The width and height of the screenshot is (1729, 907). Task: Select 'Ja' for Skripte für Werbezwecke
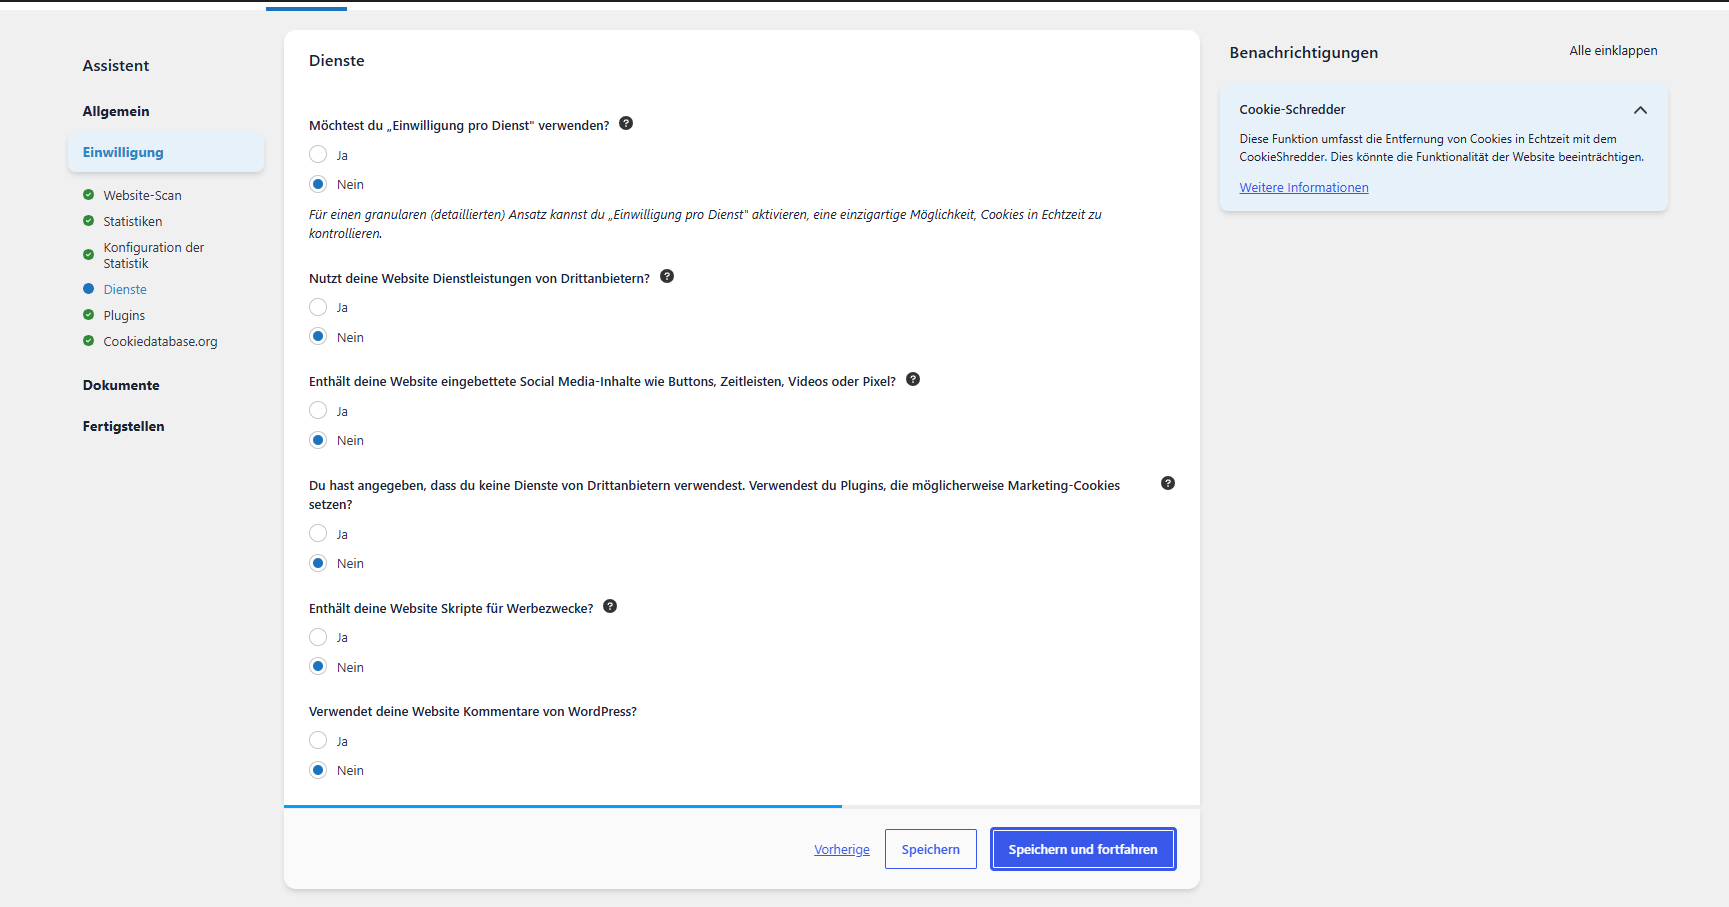pyautogui.click(x=318, y=637)
